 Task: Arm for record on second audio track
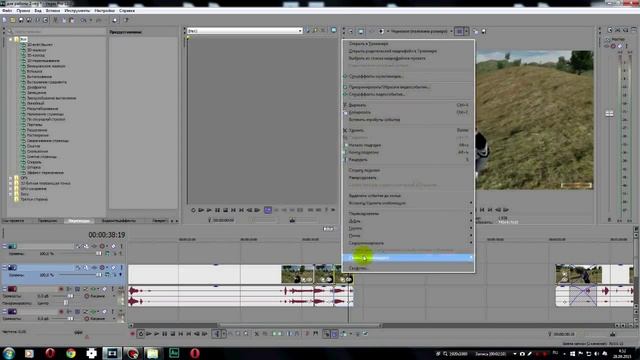[x=61, y=311]
